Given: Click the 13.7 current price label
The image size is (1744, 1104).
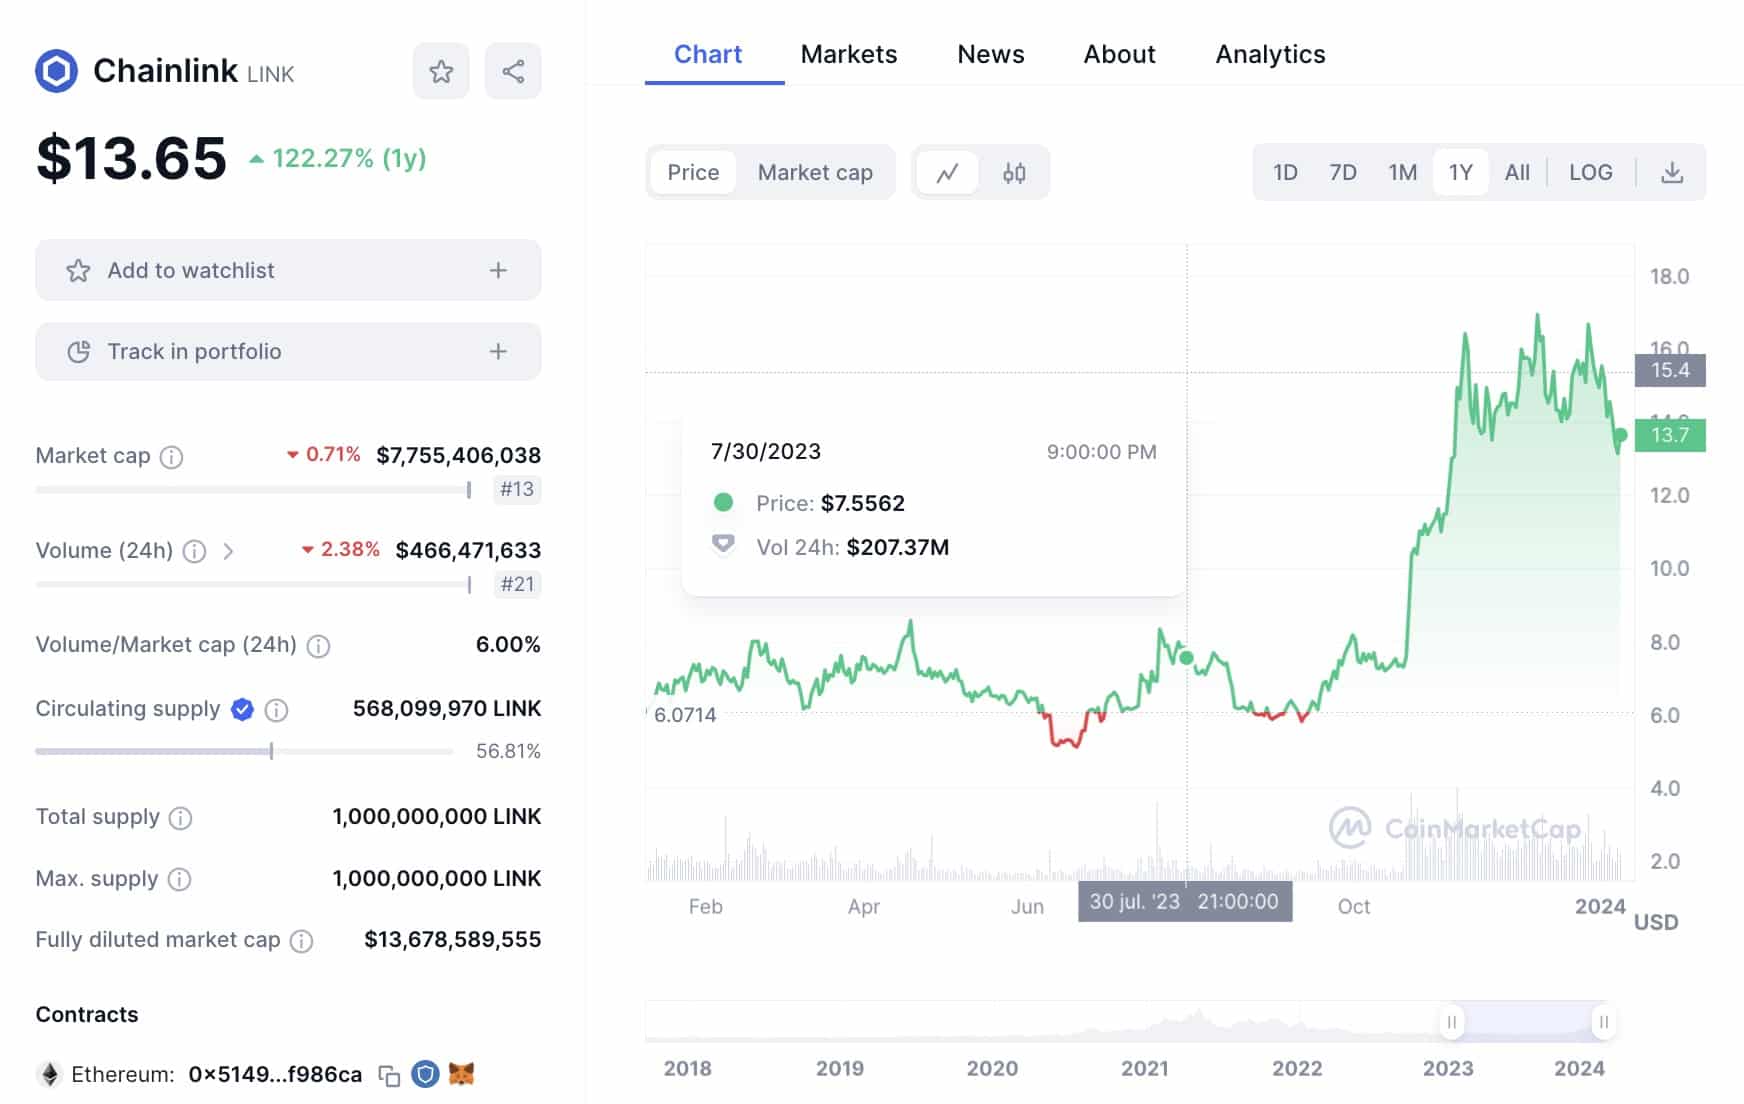Looking at the screenshot, I should 1670,435.
